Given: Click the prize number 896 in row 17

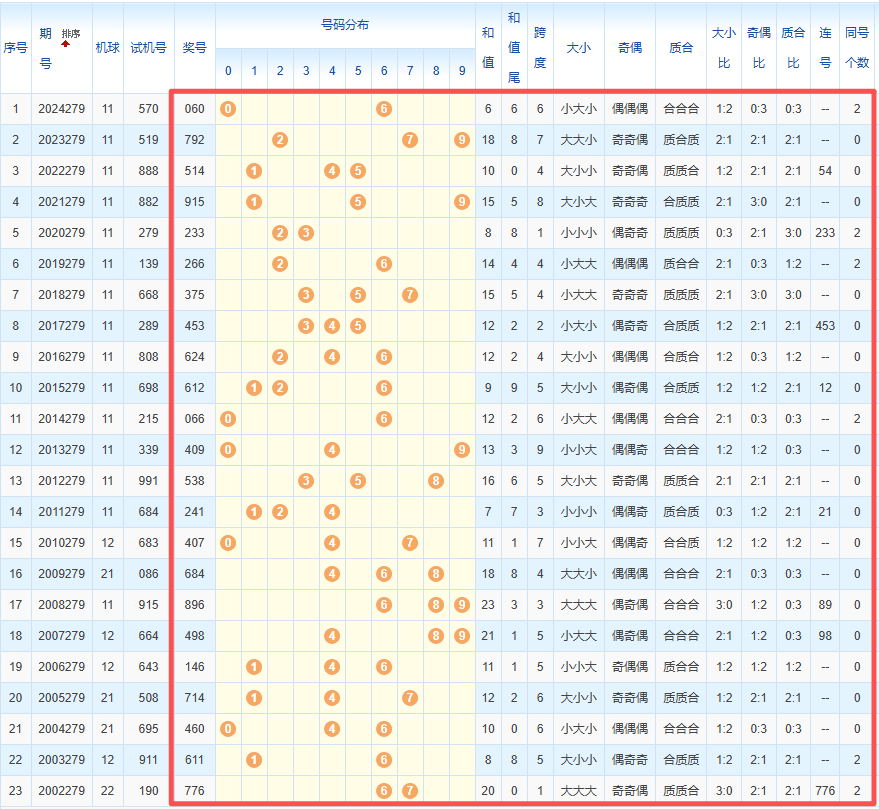Looking at the screenshot, I should 195,605.
